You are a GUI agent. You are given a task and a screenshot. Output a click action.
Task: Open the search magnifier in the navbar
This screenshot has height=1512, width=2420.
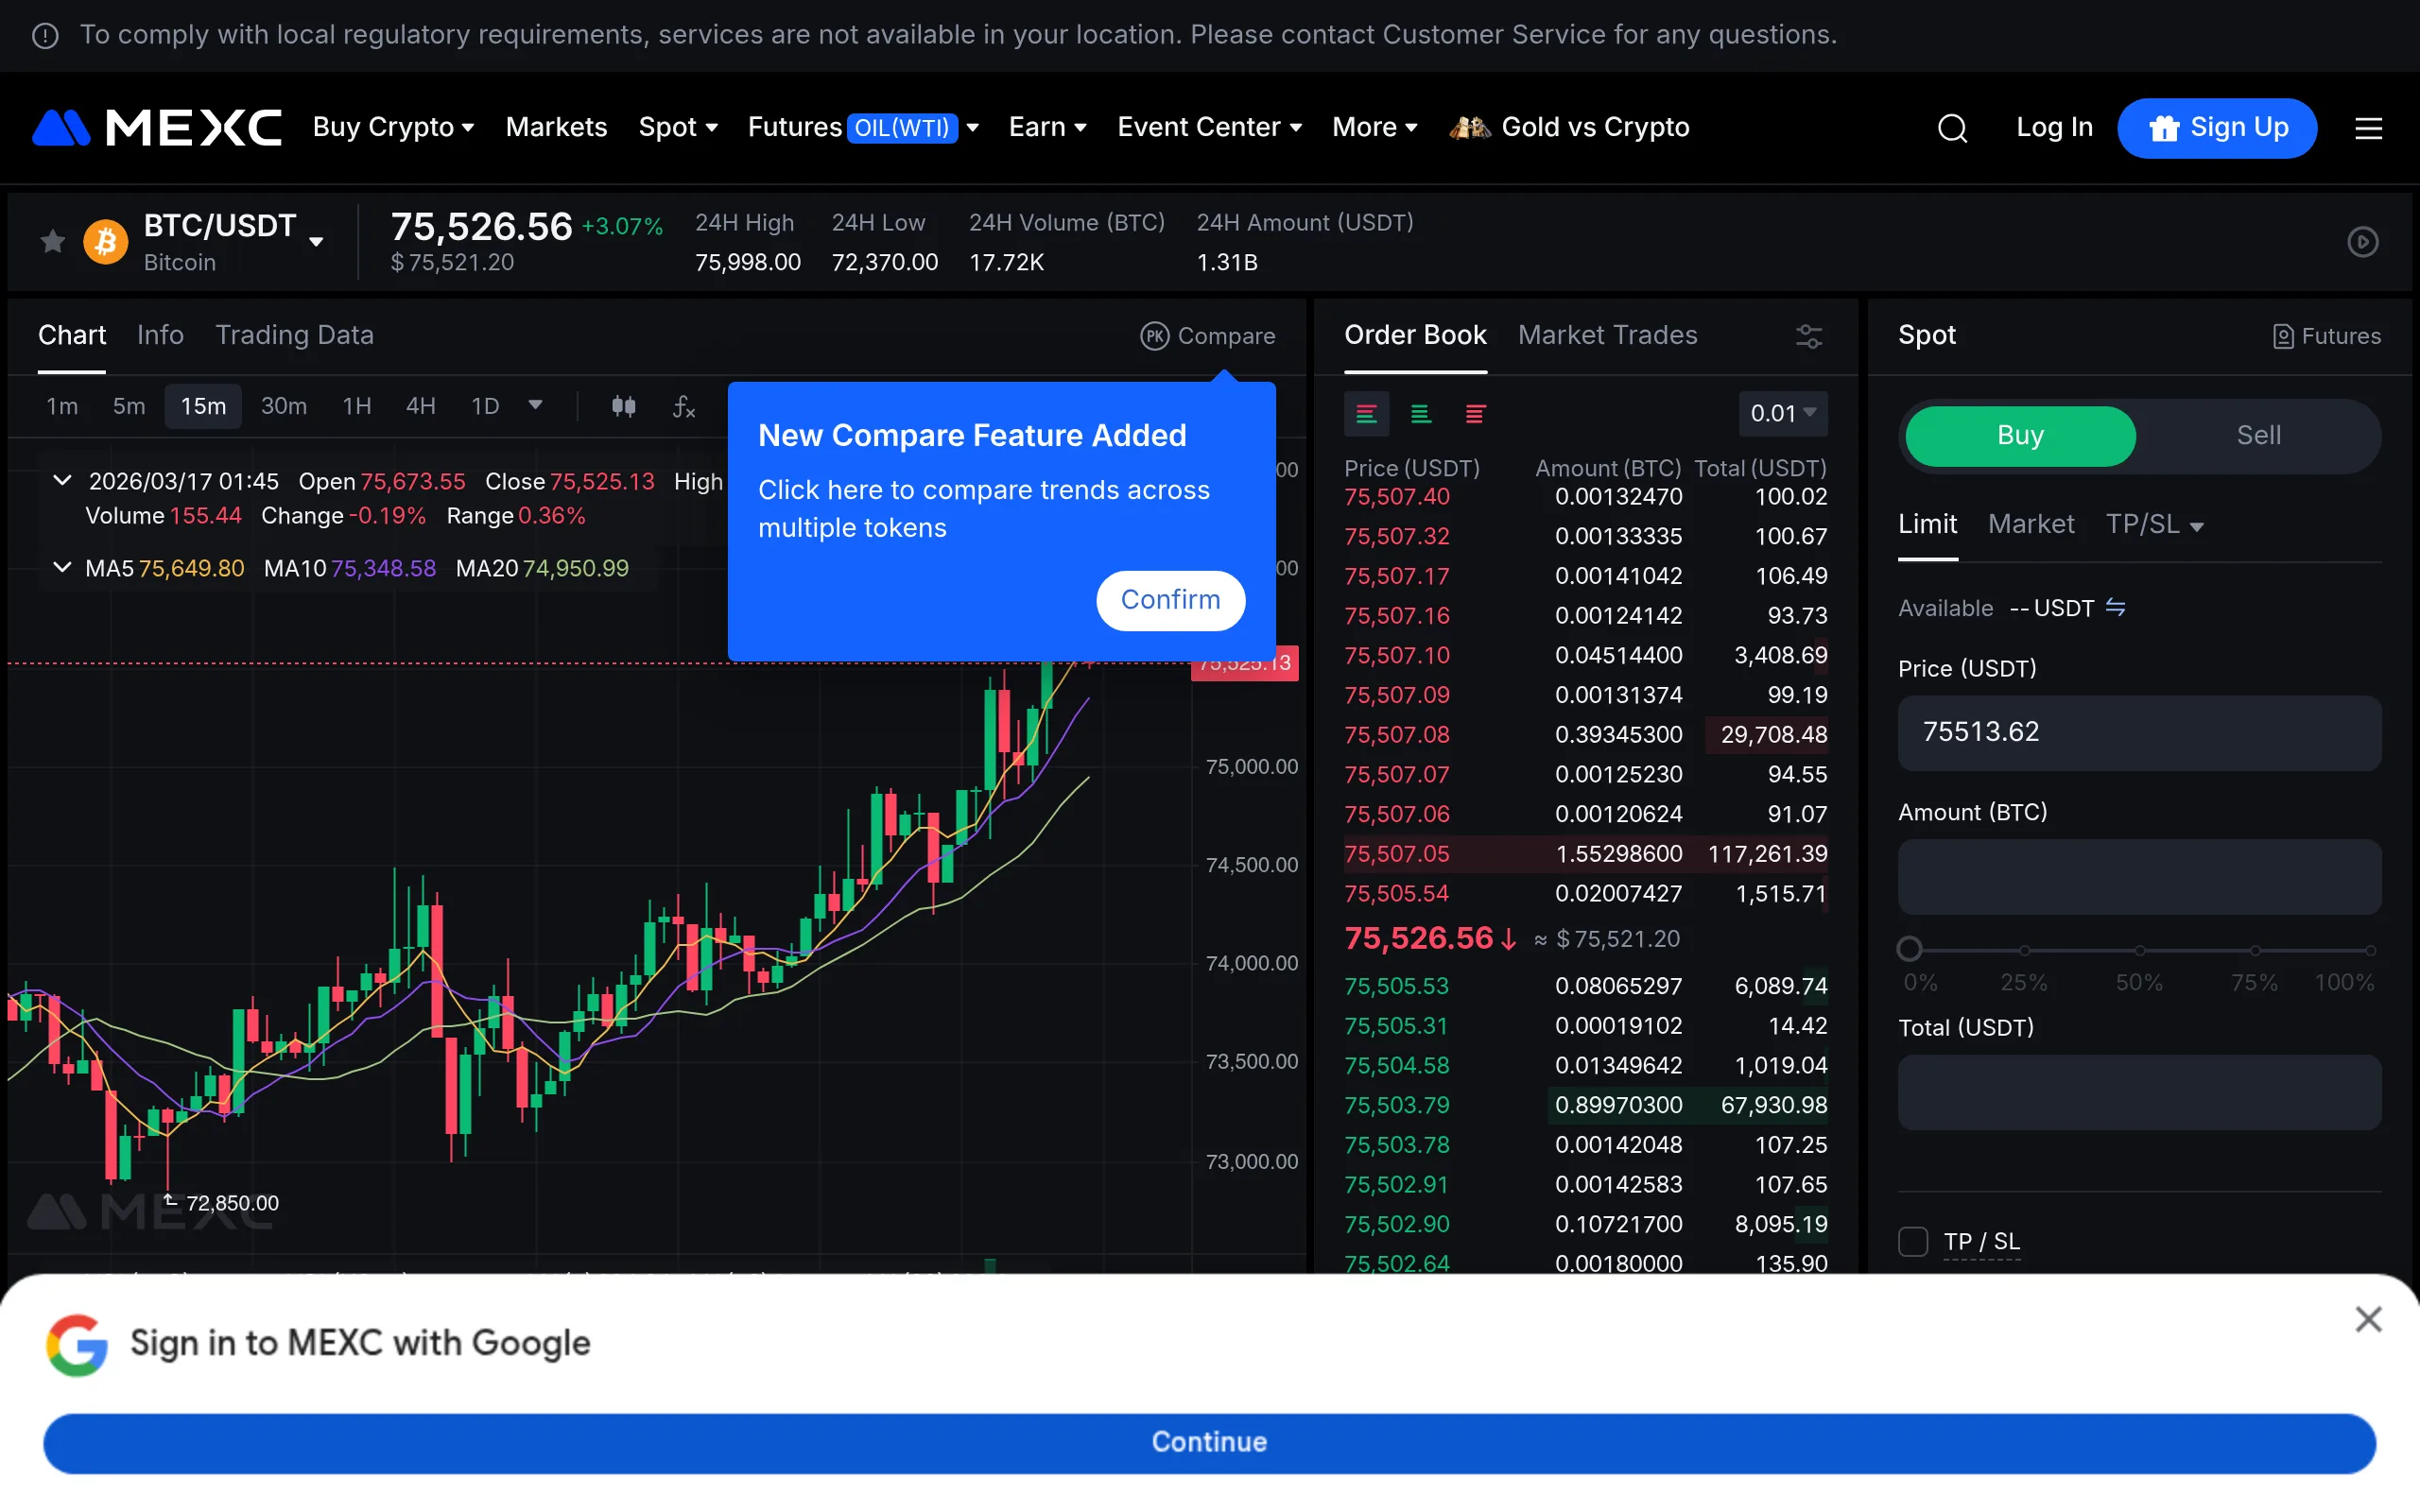[x=1952, y=128]
